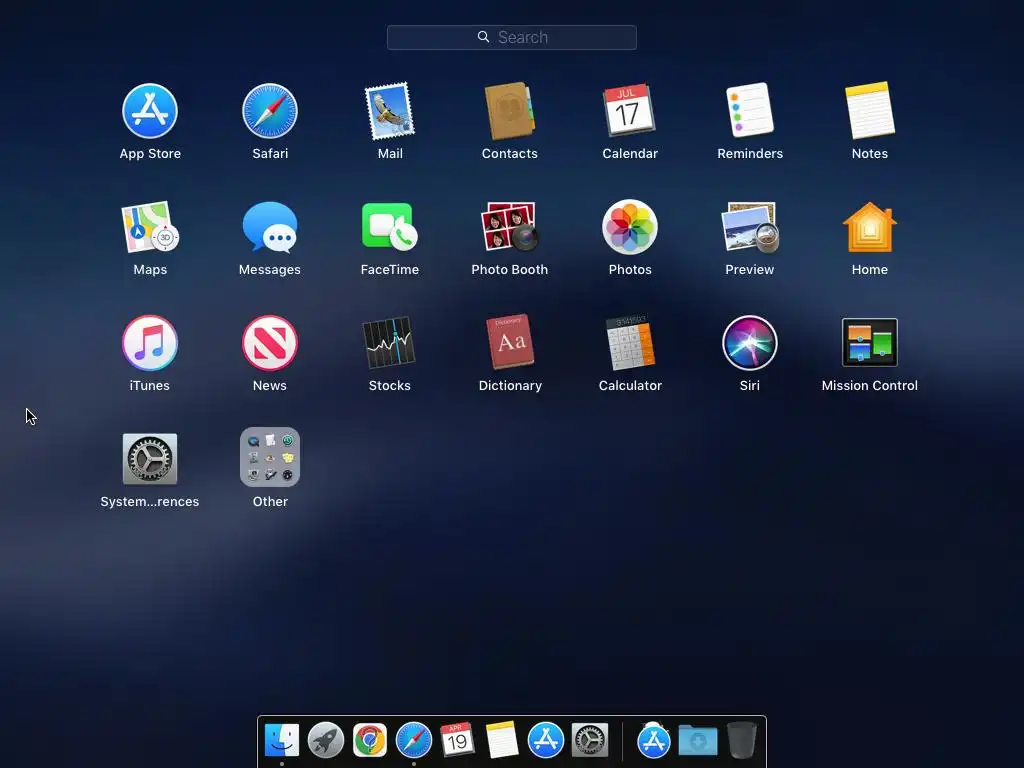Open the APR 19 Calendar Dock icon
Image resolution: width=1024 pixels, height=768 pixels.
tap(457, 740)
